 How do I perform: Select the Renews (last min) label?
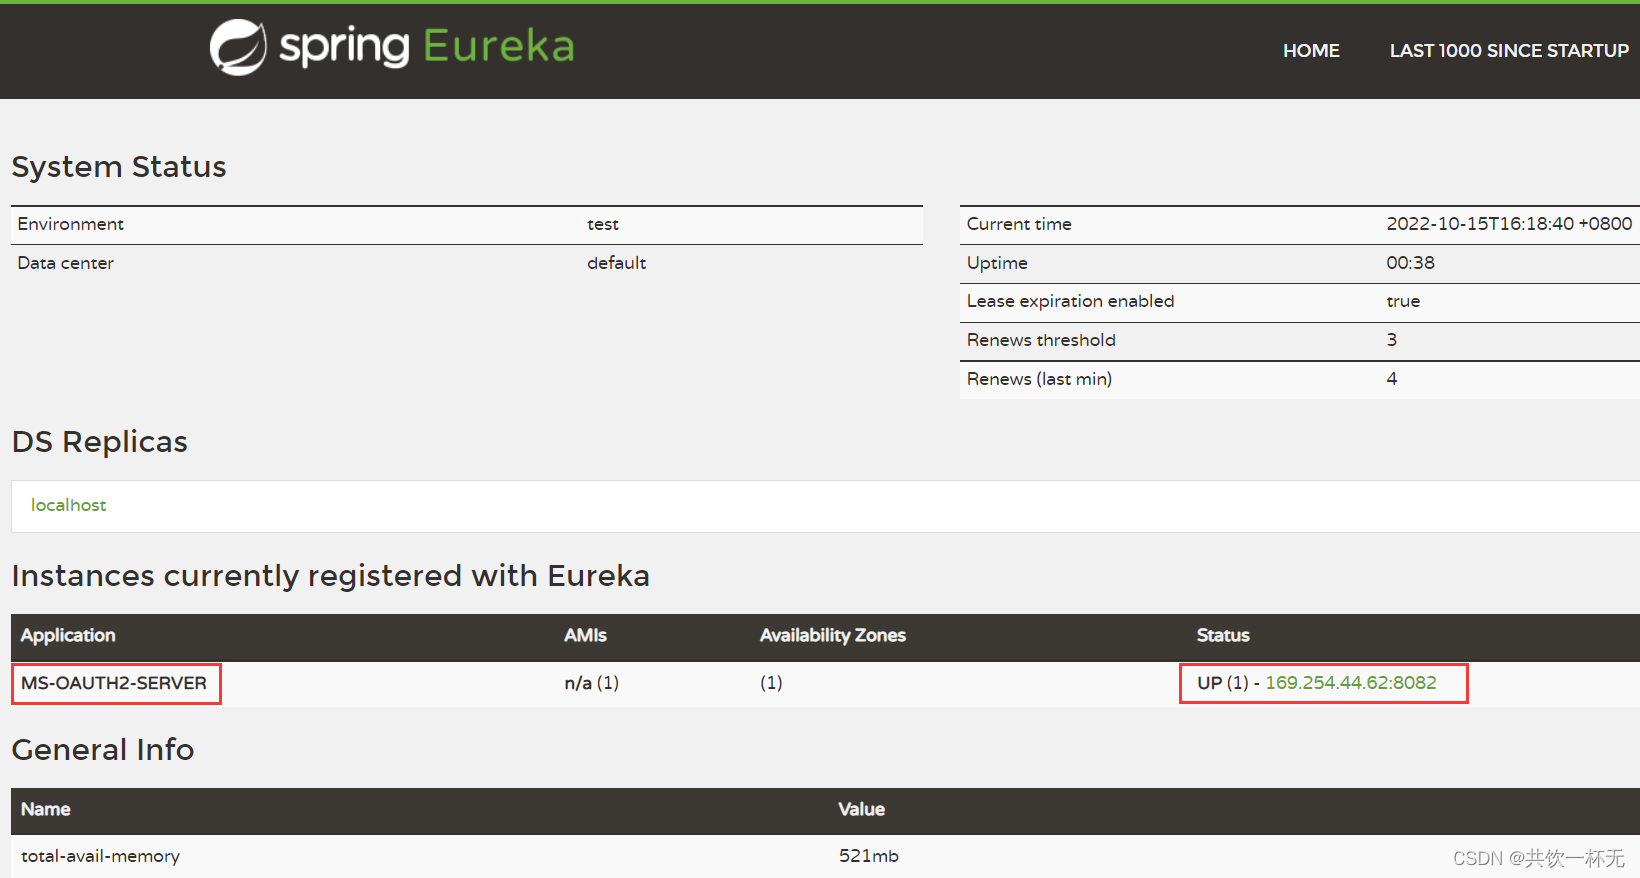[1039, 379]
